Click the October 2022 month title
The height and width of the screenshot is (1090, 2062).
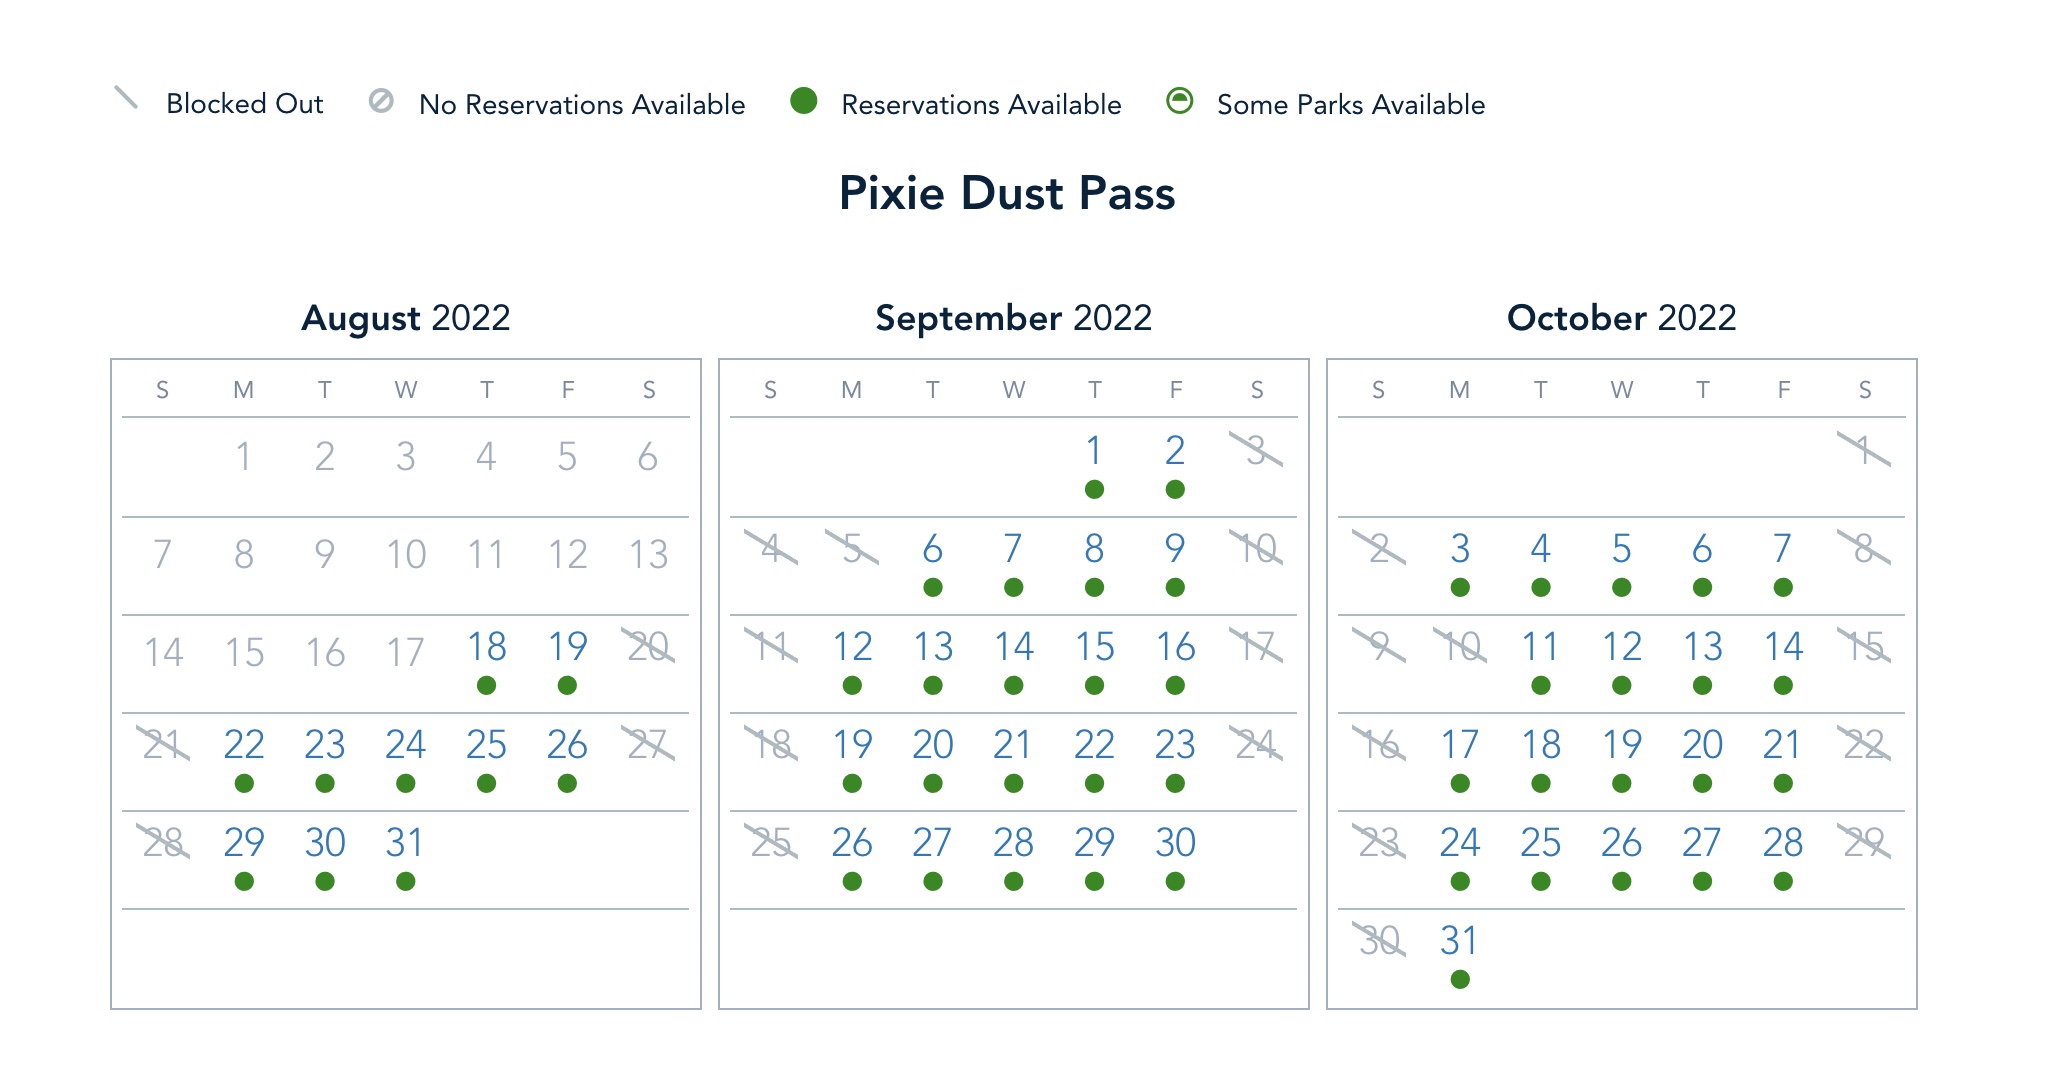[x=1621, y=318]
